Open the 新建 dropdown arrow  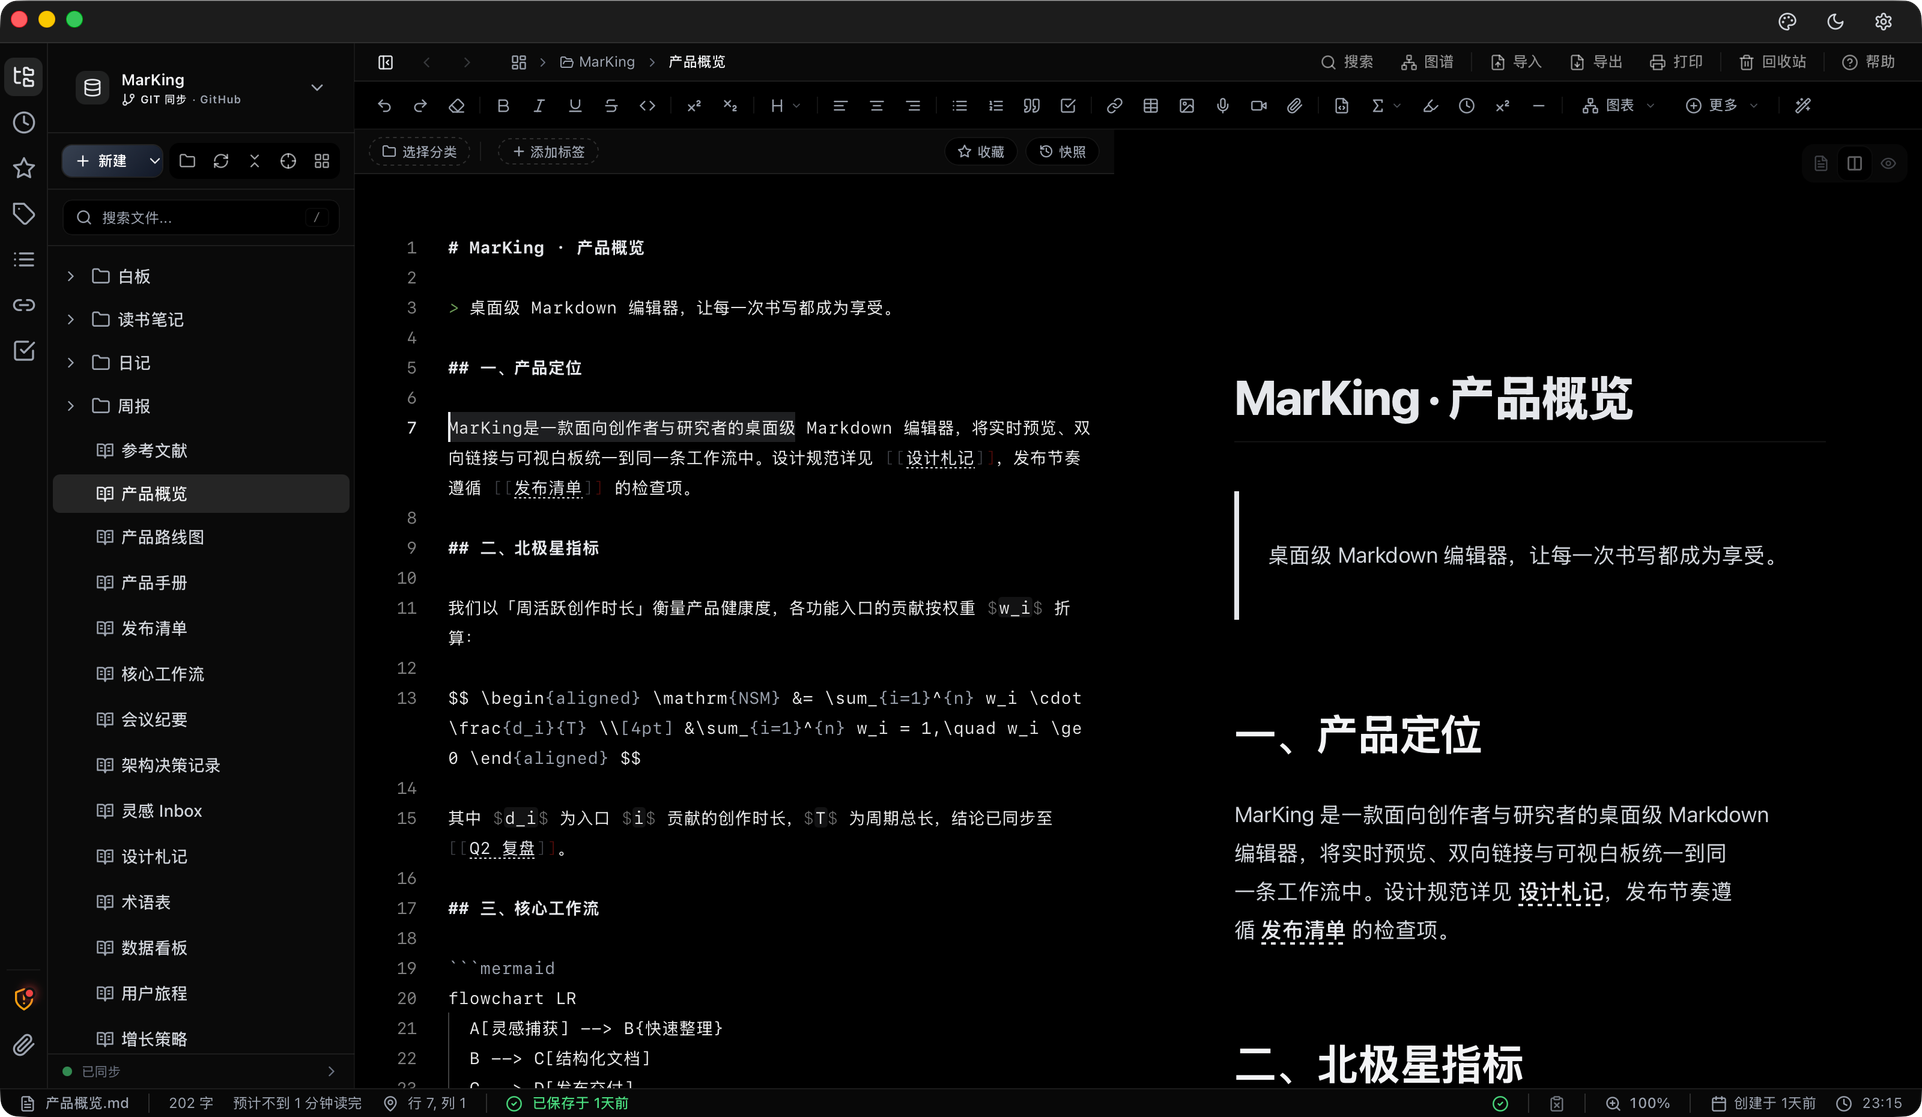coord(154,161)
